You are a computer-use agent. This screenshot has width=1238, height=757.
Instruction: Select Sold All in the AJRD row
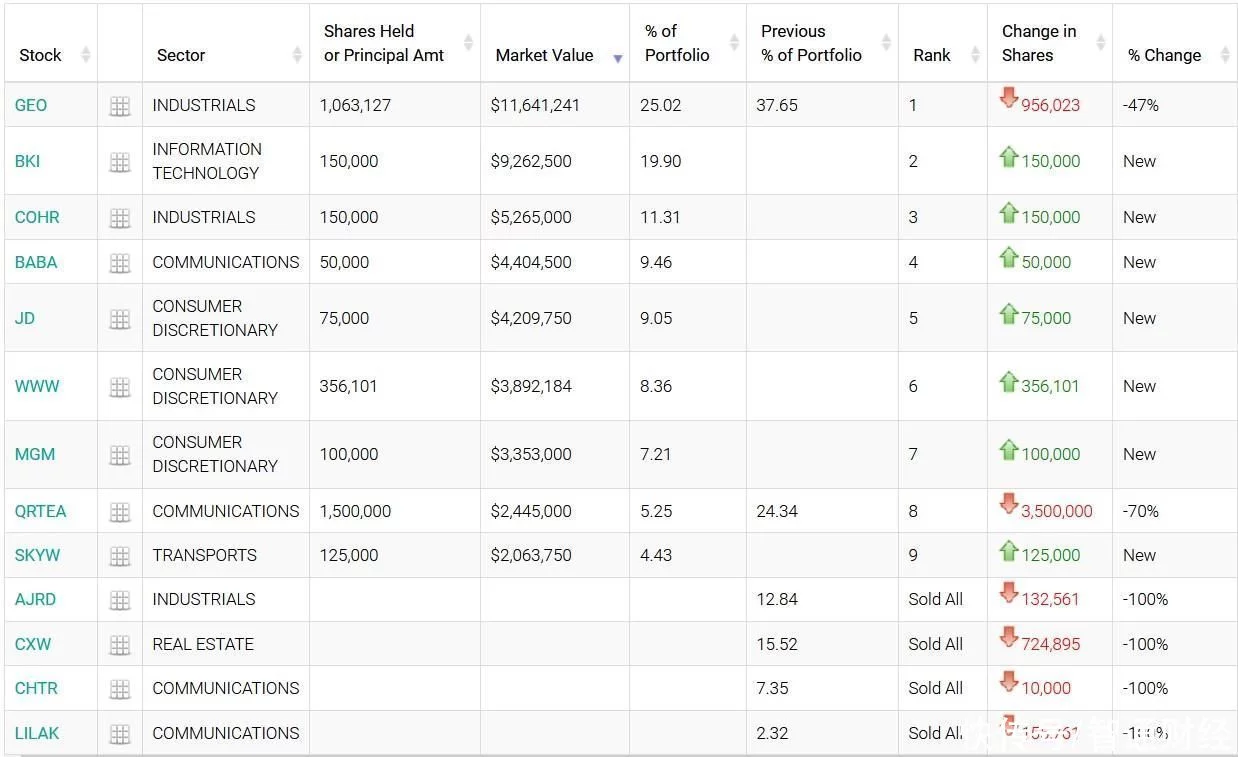[936, 600]
